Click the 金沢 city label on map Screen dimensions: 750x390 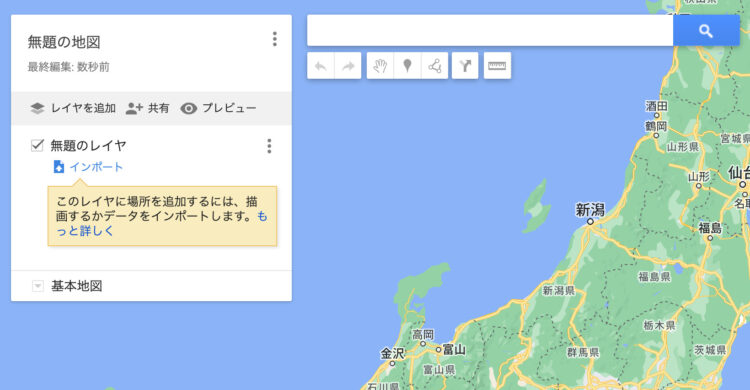[392, 354]
